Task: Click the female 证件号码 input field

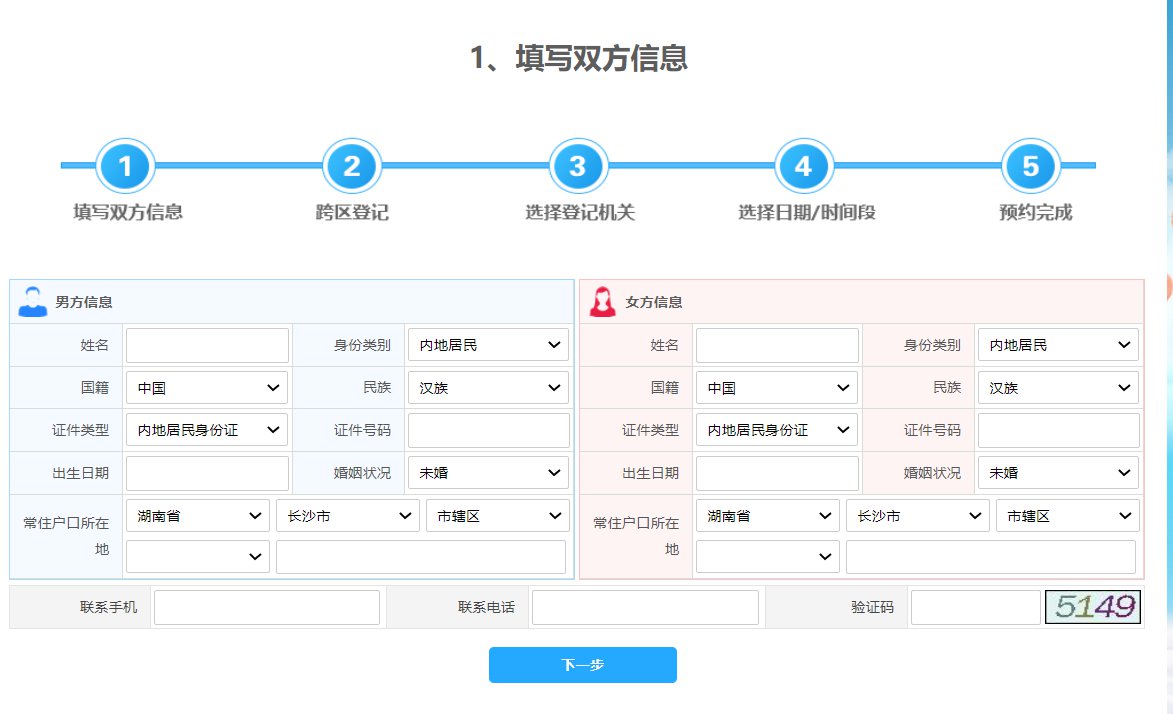Action: (x=1058, y=430)
